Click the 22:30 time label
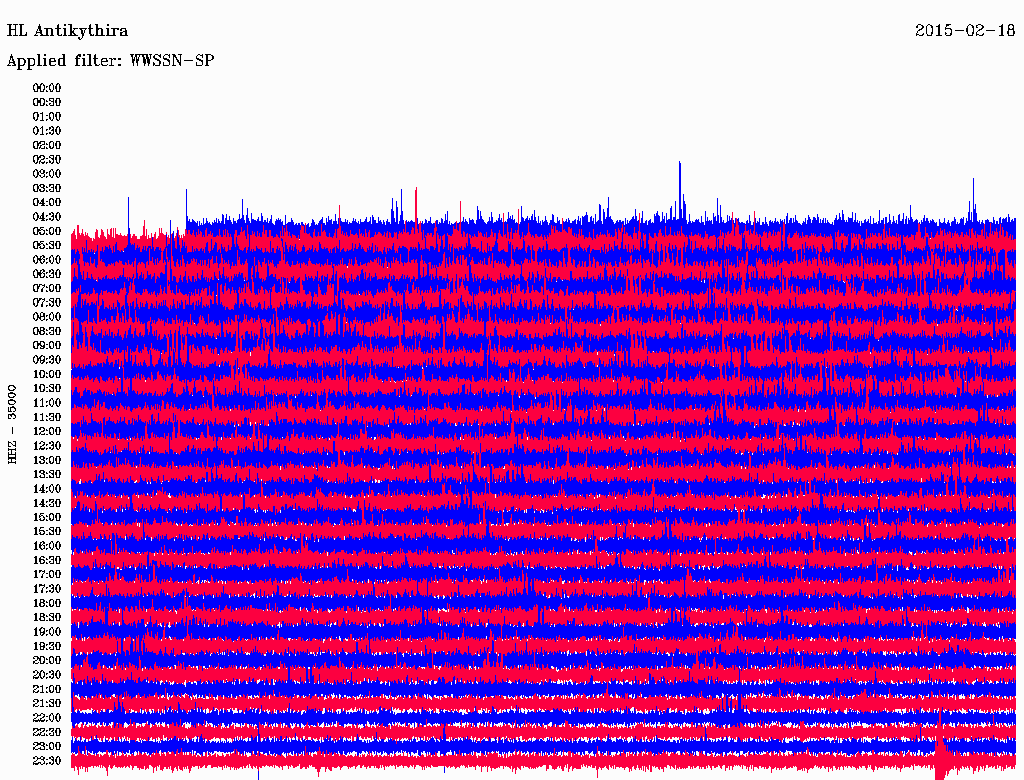Screen dimensions: 1024x780 click(x=47, y=732)
